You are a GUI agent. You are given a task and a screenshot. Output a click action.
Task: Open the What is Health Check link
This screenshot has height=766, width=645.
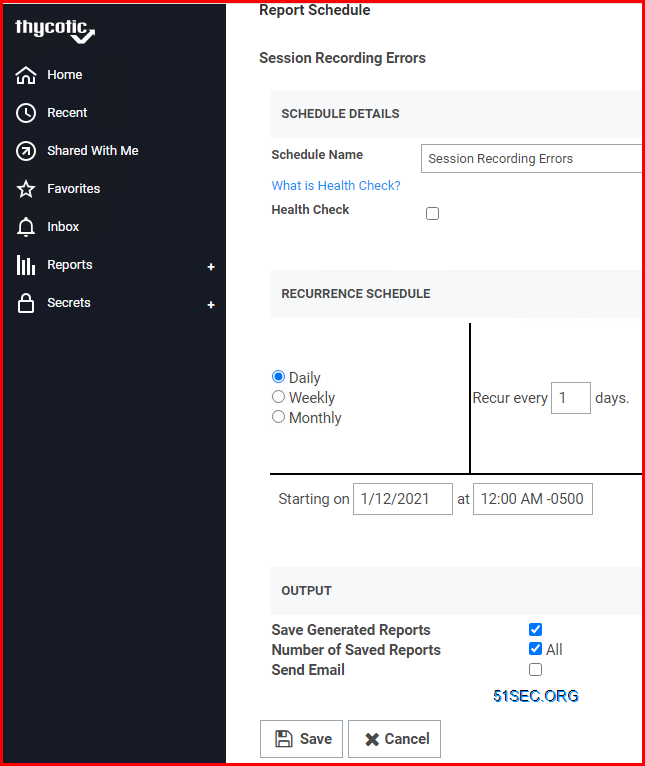[x=336, y=186]
